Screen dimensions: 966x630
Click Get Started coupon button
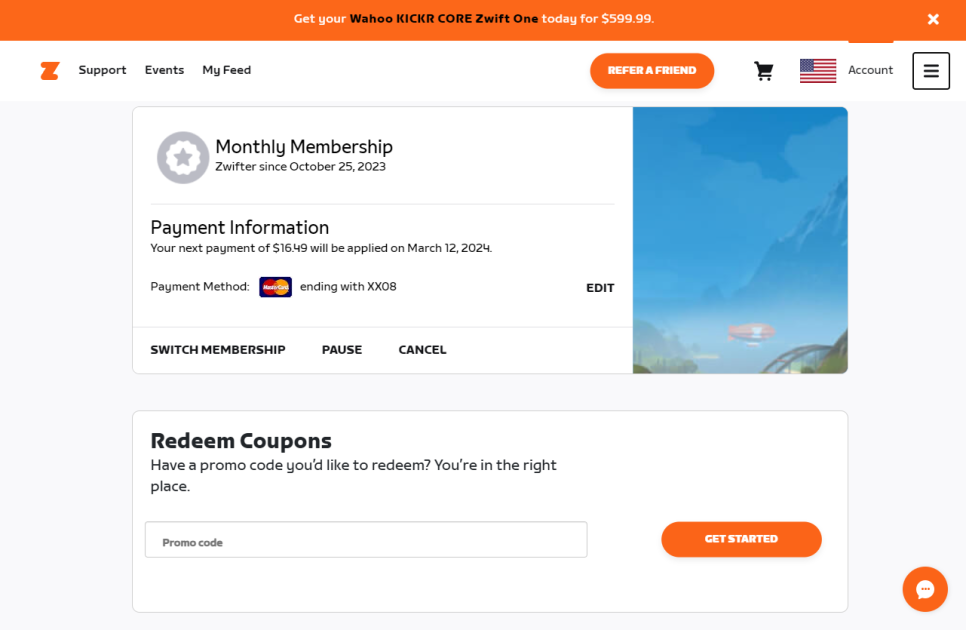741,539
